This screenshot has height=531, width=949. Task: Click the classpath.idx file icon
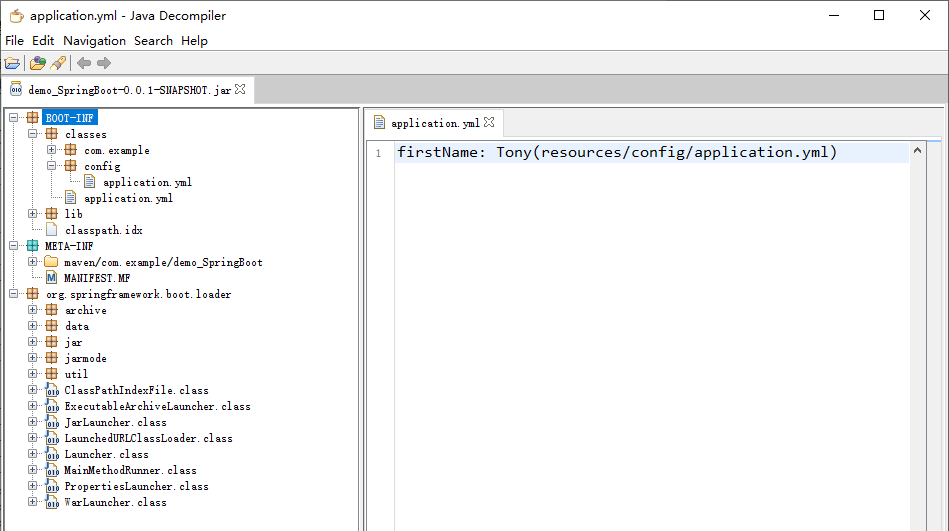click(51, 229)
